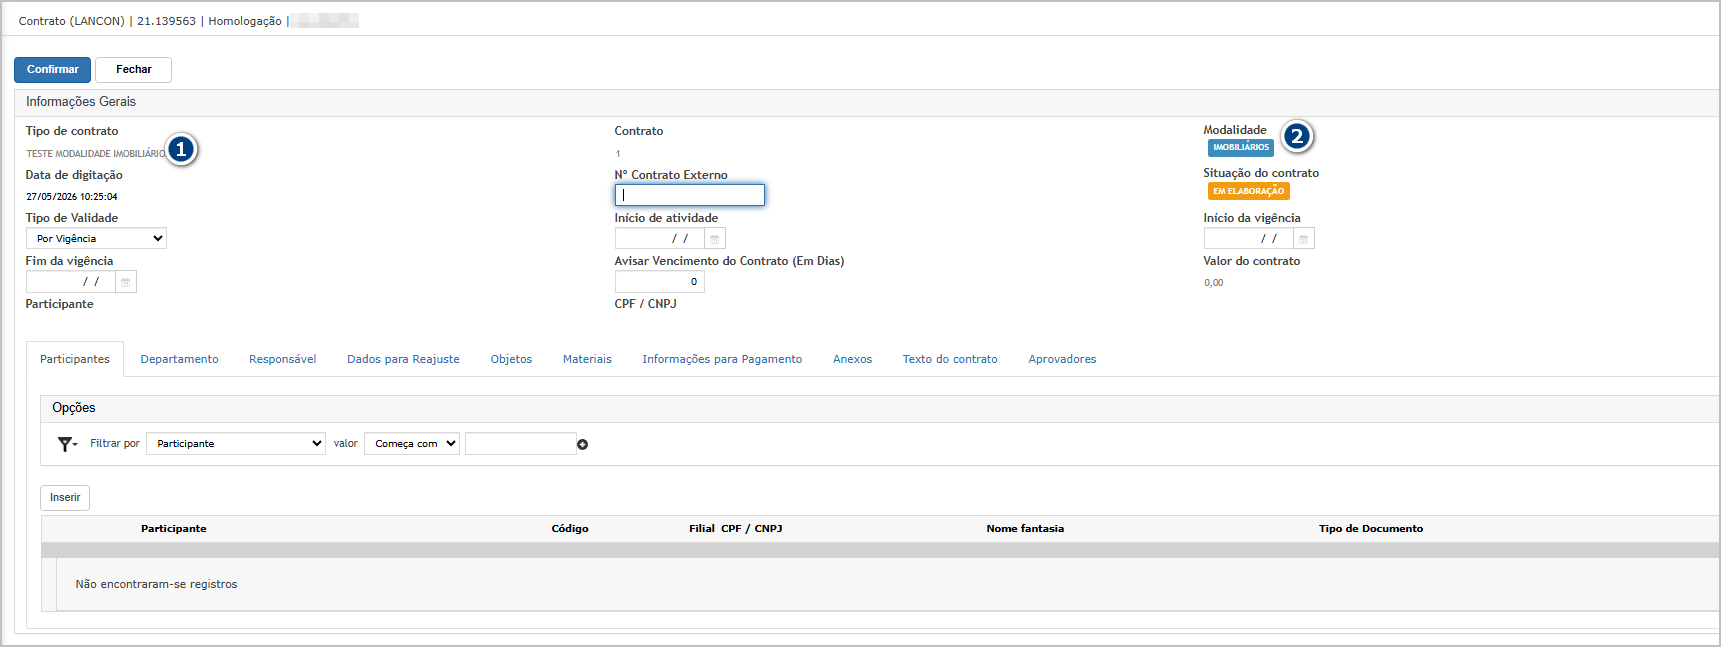
Task: Open the filter funnel icon in Opções
Action: pos(67,444)
